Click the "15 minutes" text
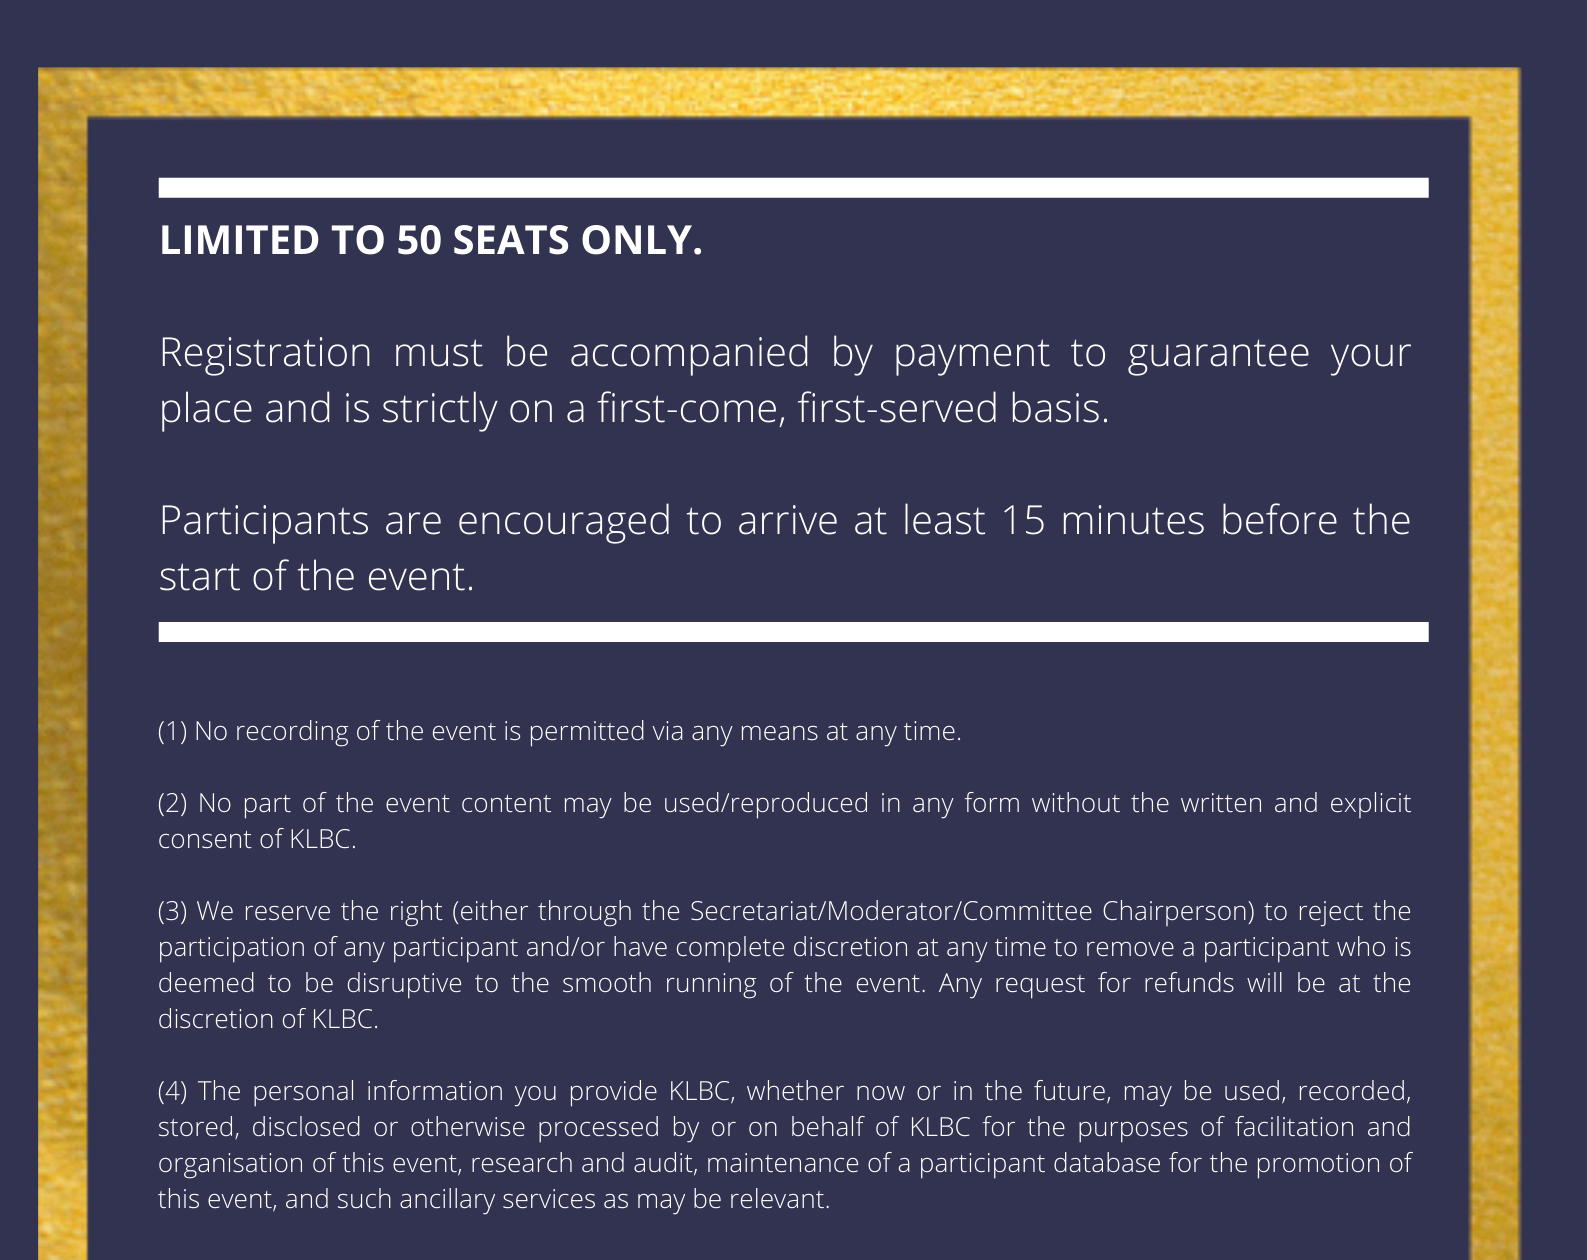1587x1260 pixels. 1102,521
